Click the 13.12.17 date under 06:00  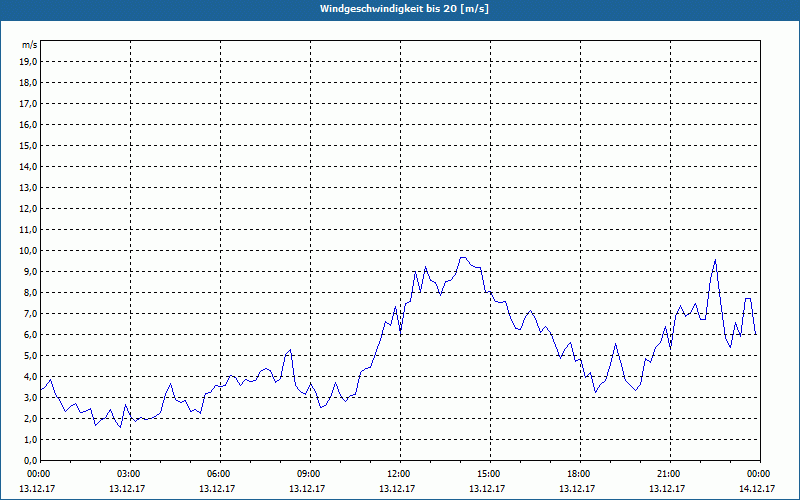[x=217, y=488]
